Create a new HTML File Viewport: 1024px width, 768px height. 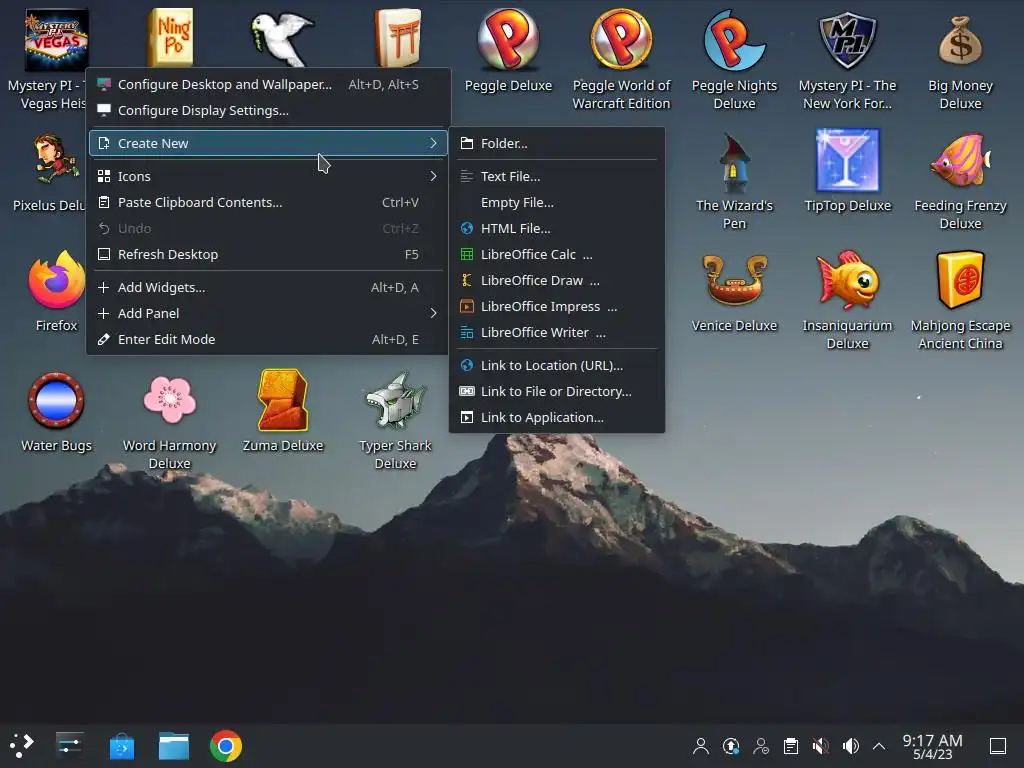[557, 229]
